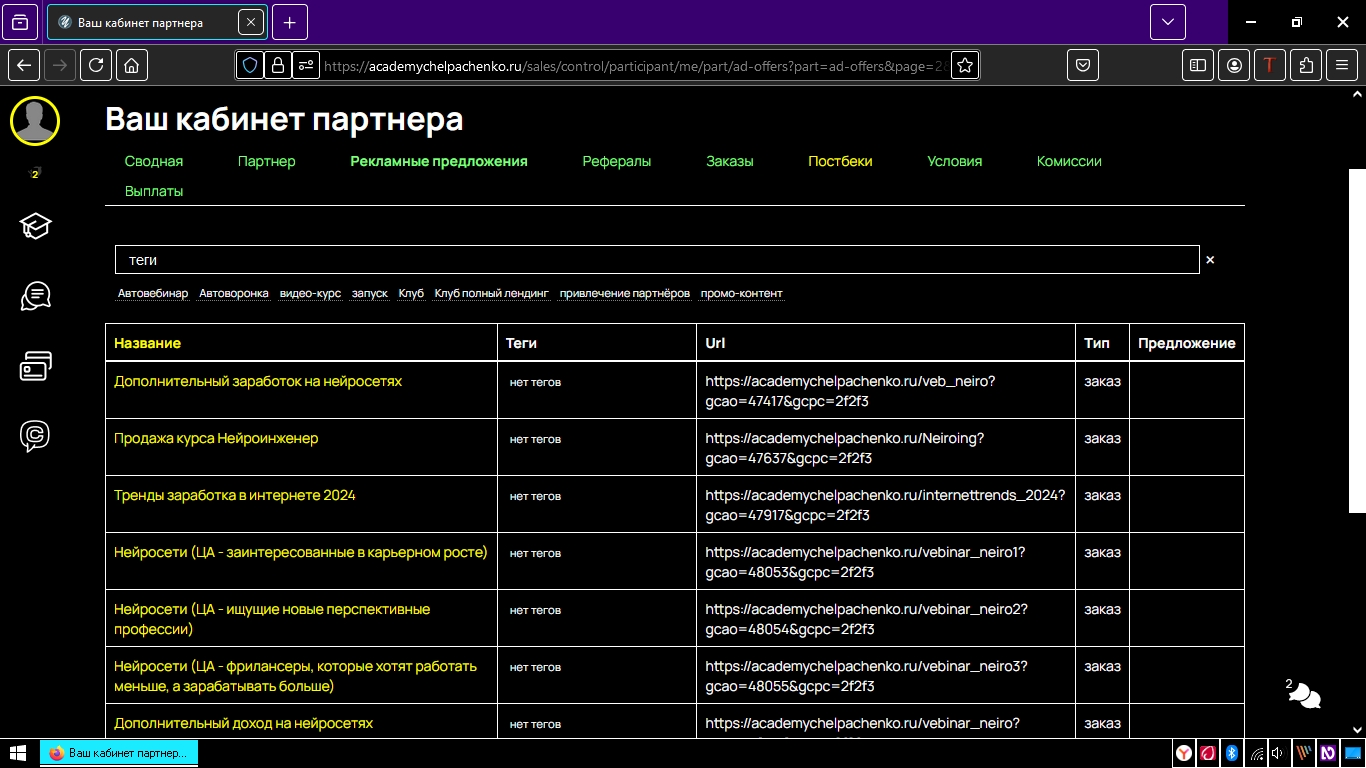This screenshot has height=768, width=1366.
Task: Filter by the запуск tag
Action: (370, 294)
